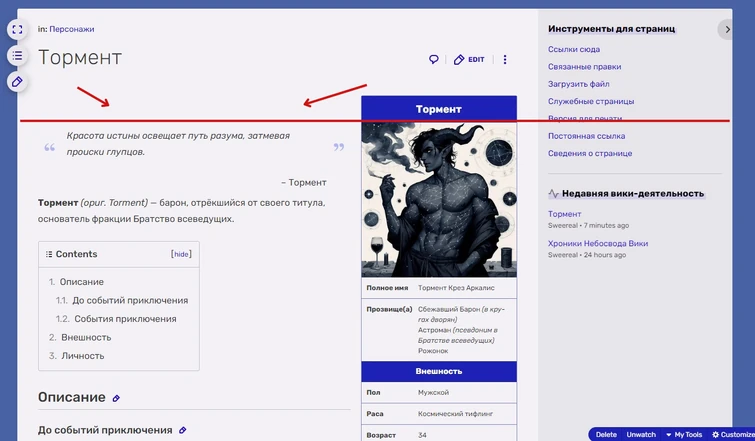The image size is (755, 441).
Task: Open Загрузить файл link
Action: (578, 84)
